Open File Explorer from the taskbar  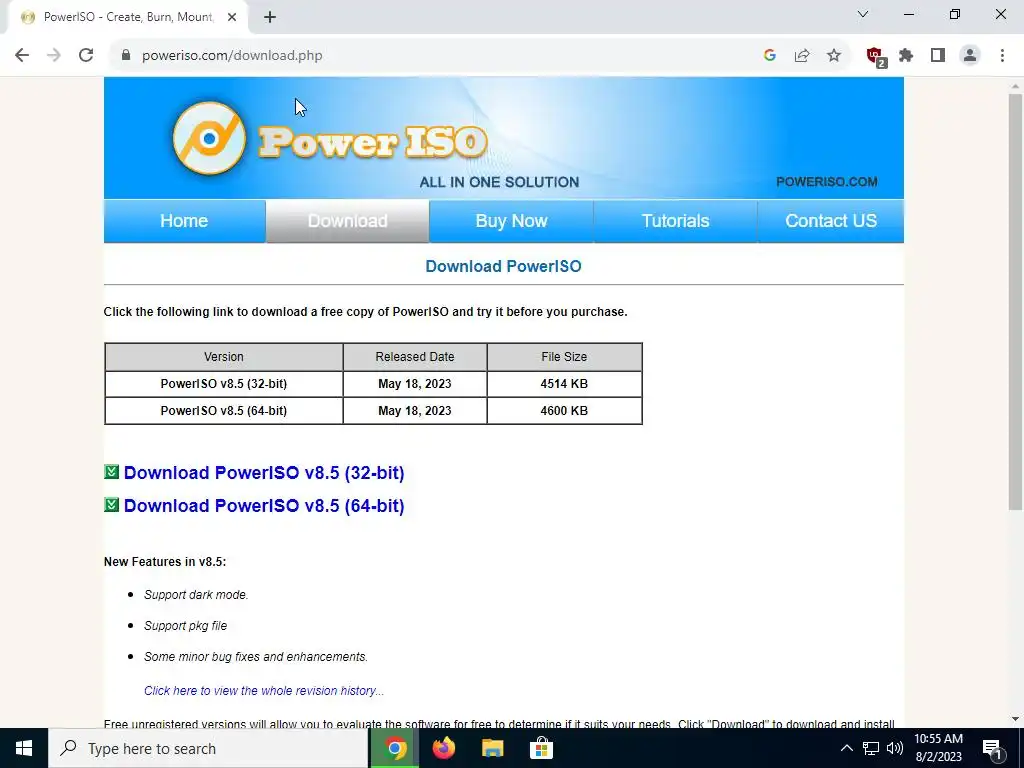[x=492, y=748]
